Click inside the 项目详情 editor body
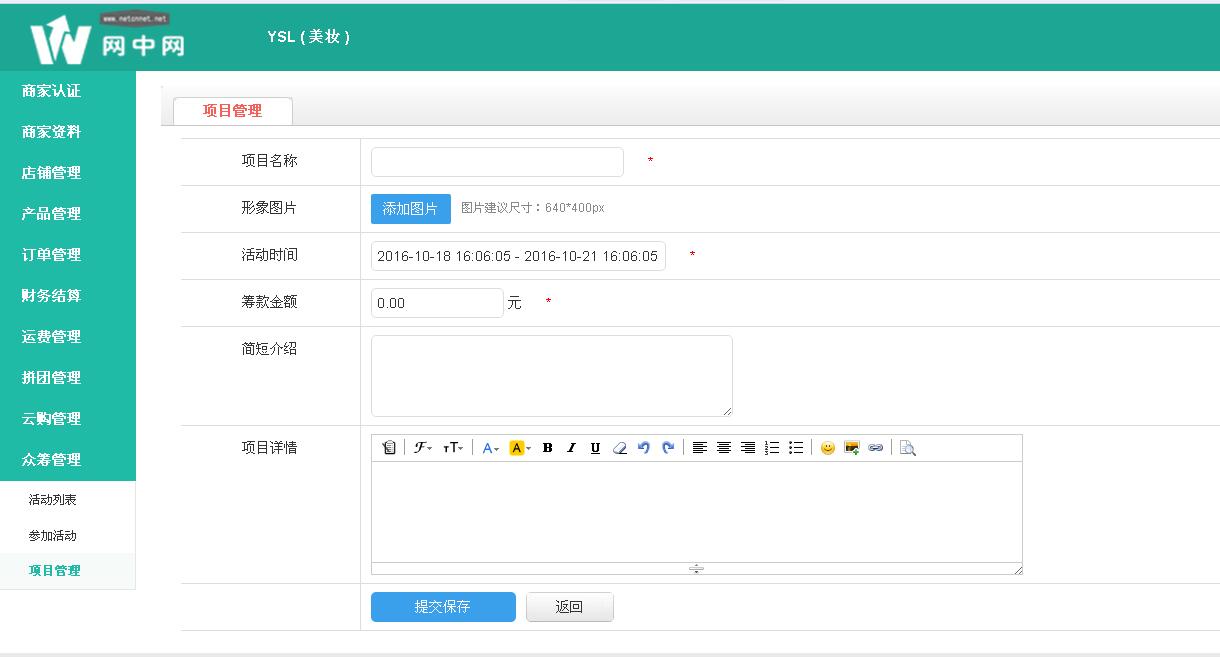 (696, 512)
